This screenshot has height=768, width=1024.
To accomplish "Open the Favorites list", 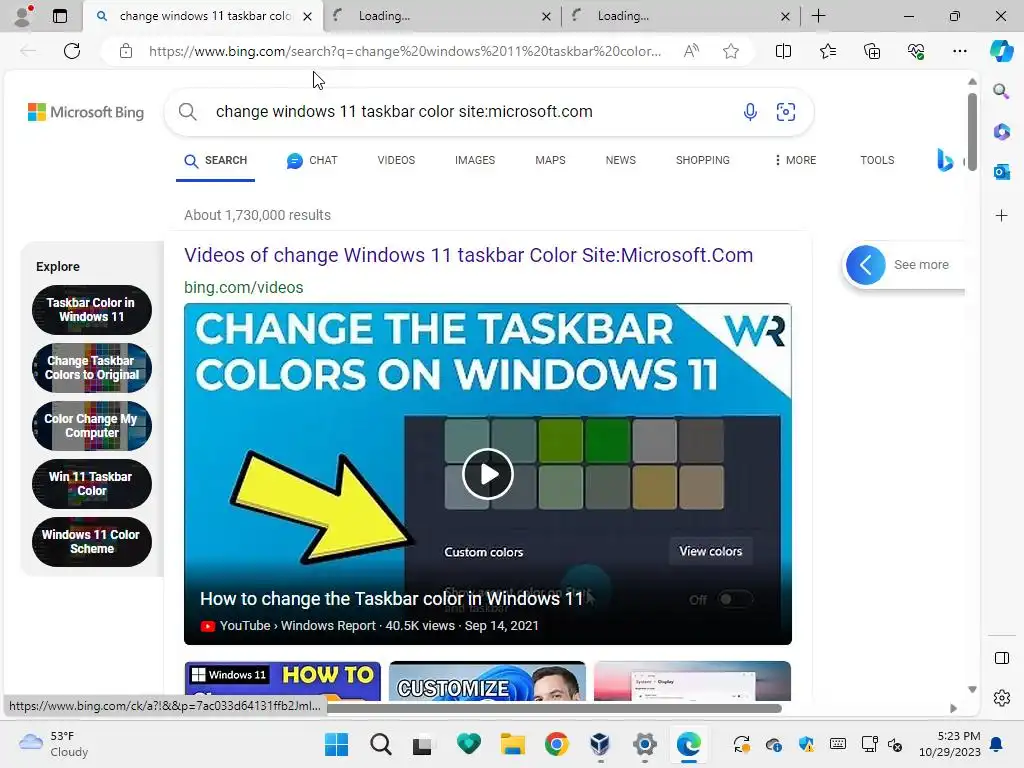I will tap(827, 51).
